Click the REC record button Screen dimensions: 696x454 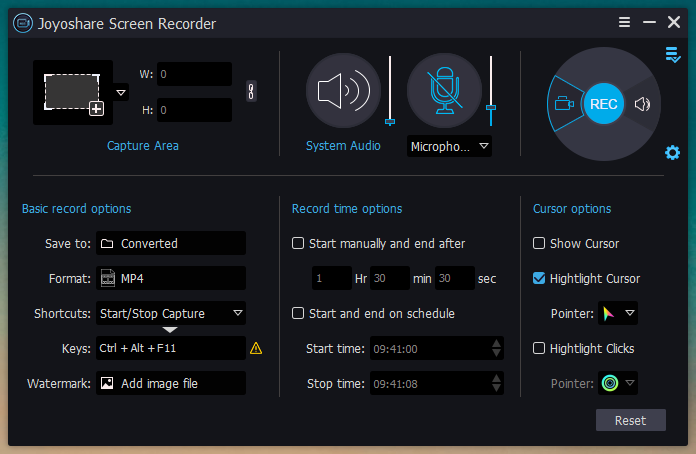coord(604,104)
